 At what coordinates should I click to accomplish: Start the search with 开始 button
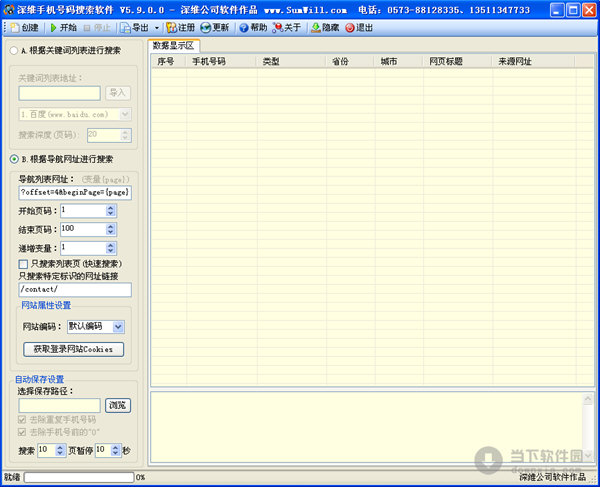(x=64, y=28)
